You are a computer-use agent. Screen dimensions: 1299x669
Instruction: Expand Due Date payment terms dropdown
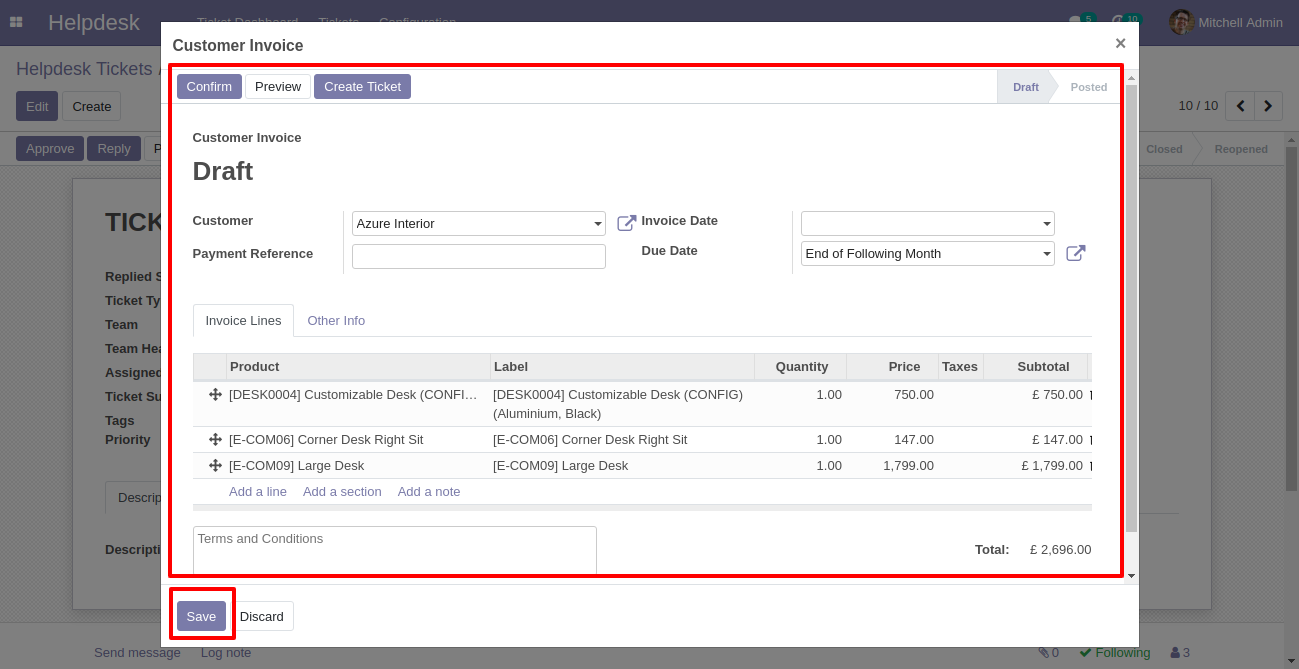click(1047, 254)
